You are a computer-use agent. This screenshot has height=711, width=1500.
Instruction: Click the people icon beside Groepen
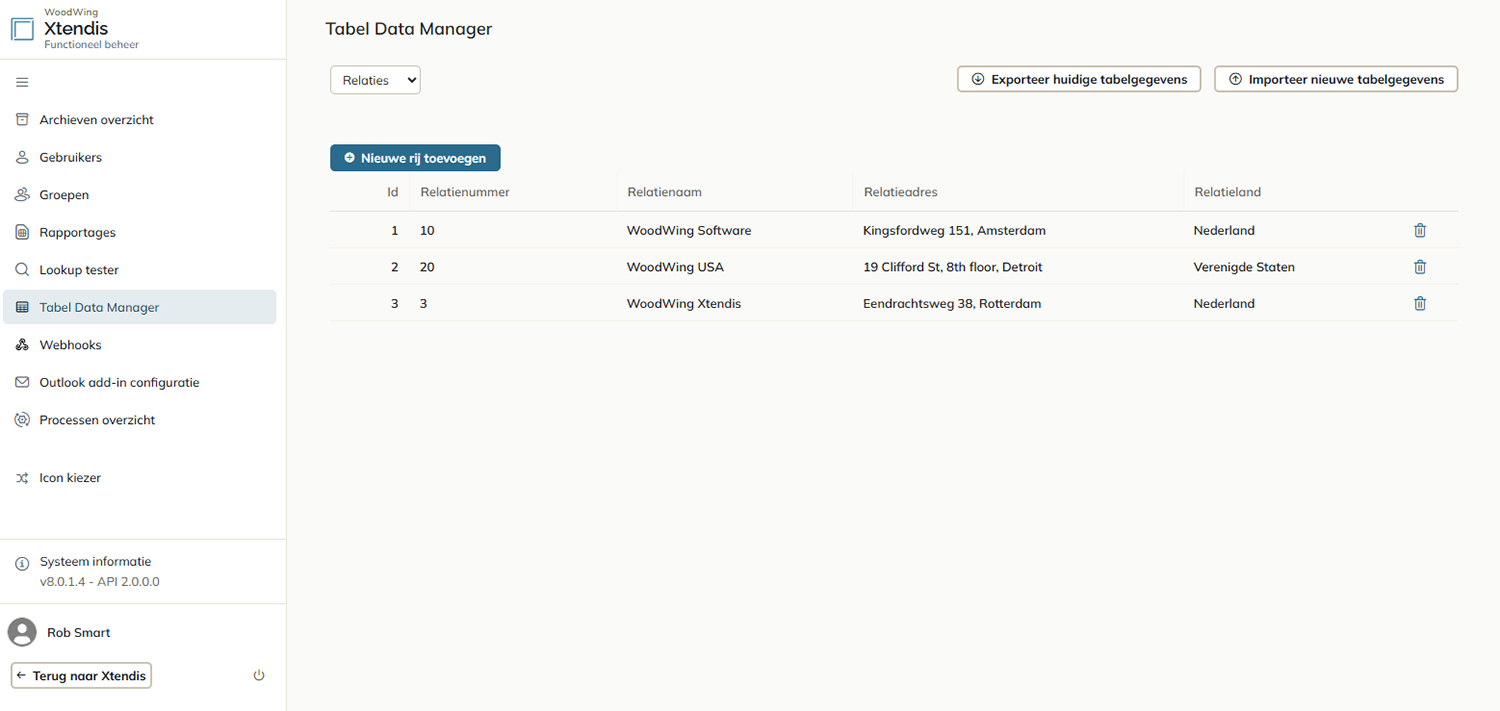pyautogui.click(x=22, y=194)
